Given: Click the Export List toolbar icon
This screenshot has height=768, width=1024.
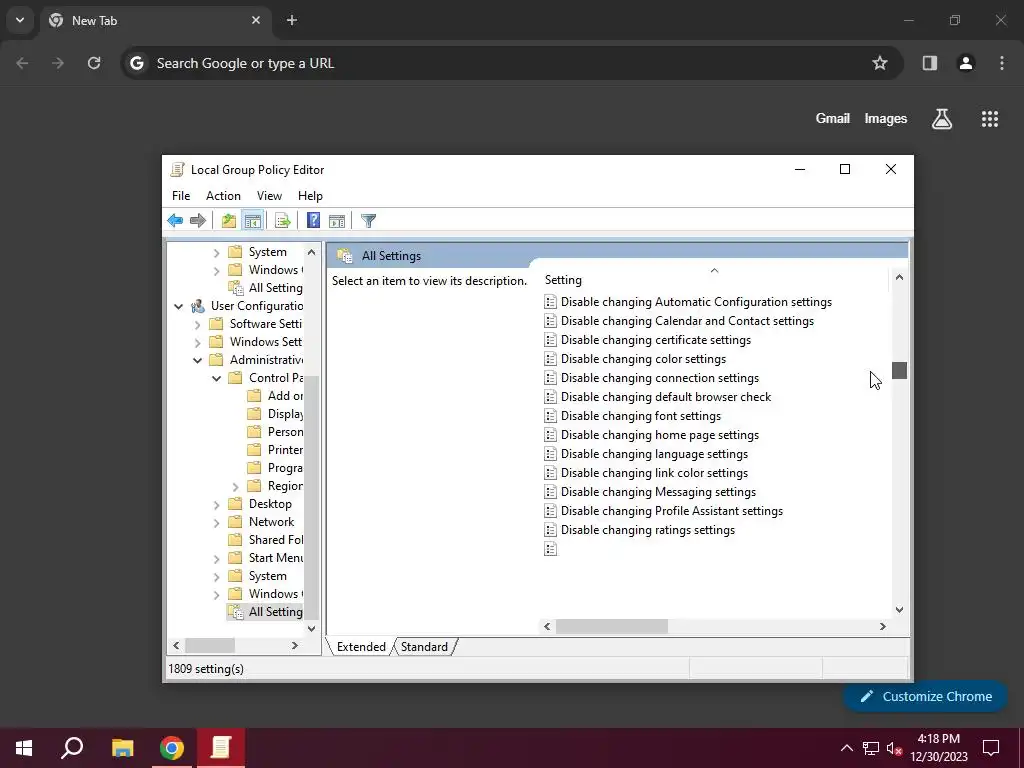Looking at the screenshot, I should tap(282, 221).
